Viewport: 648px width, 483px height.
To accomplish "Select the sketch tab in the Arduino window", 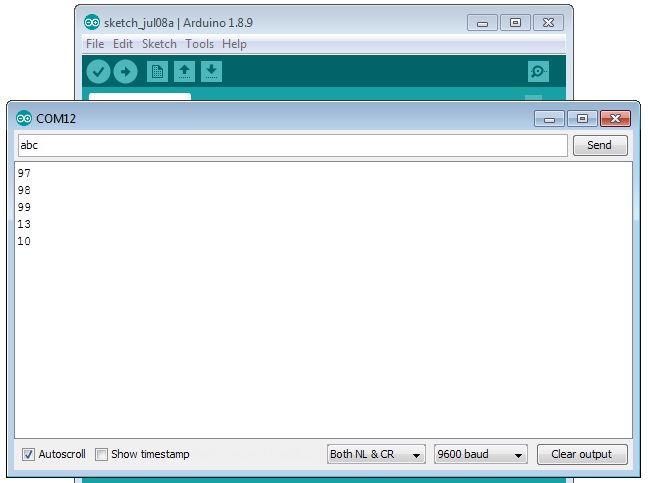I will coord(140,97).
